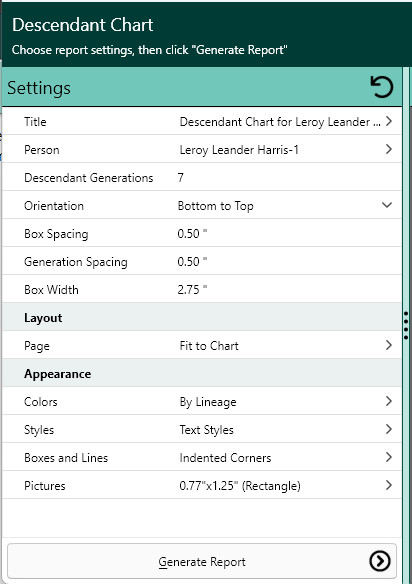Expand the Orientation dropdown arrow
This screenshot has width=412, height=584.
(387, 205)
